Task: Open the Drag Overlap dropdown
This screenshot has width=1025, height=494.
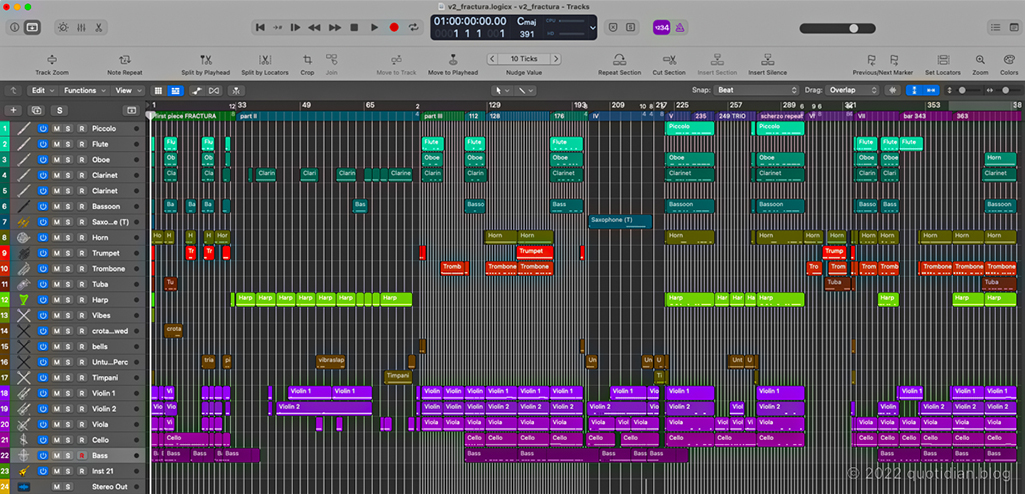Action: [851, 90]
